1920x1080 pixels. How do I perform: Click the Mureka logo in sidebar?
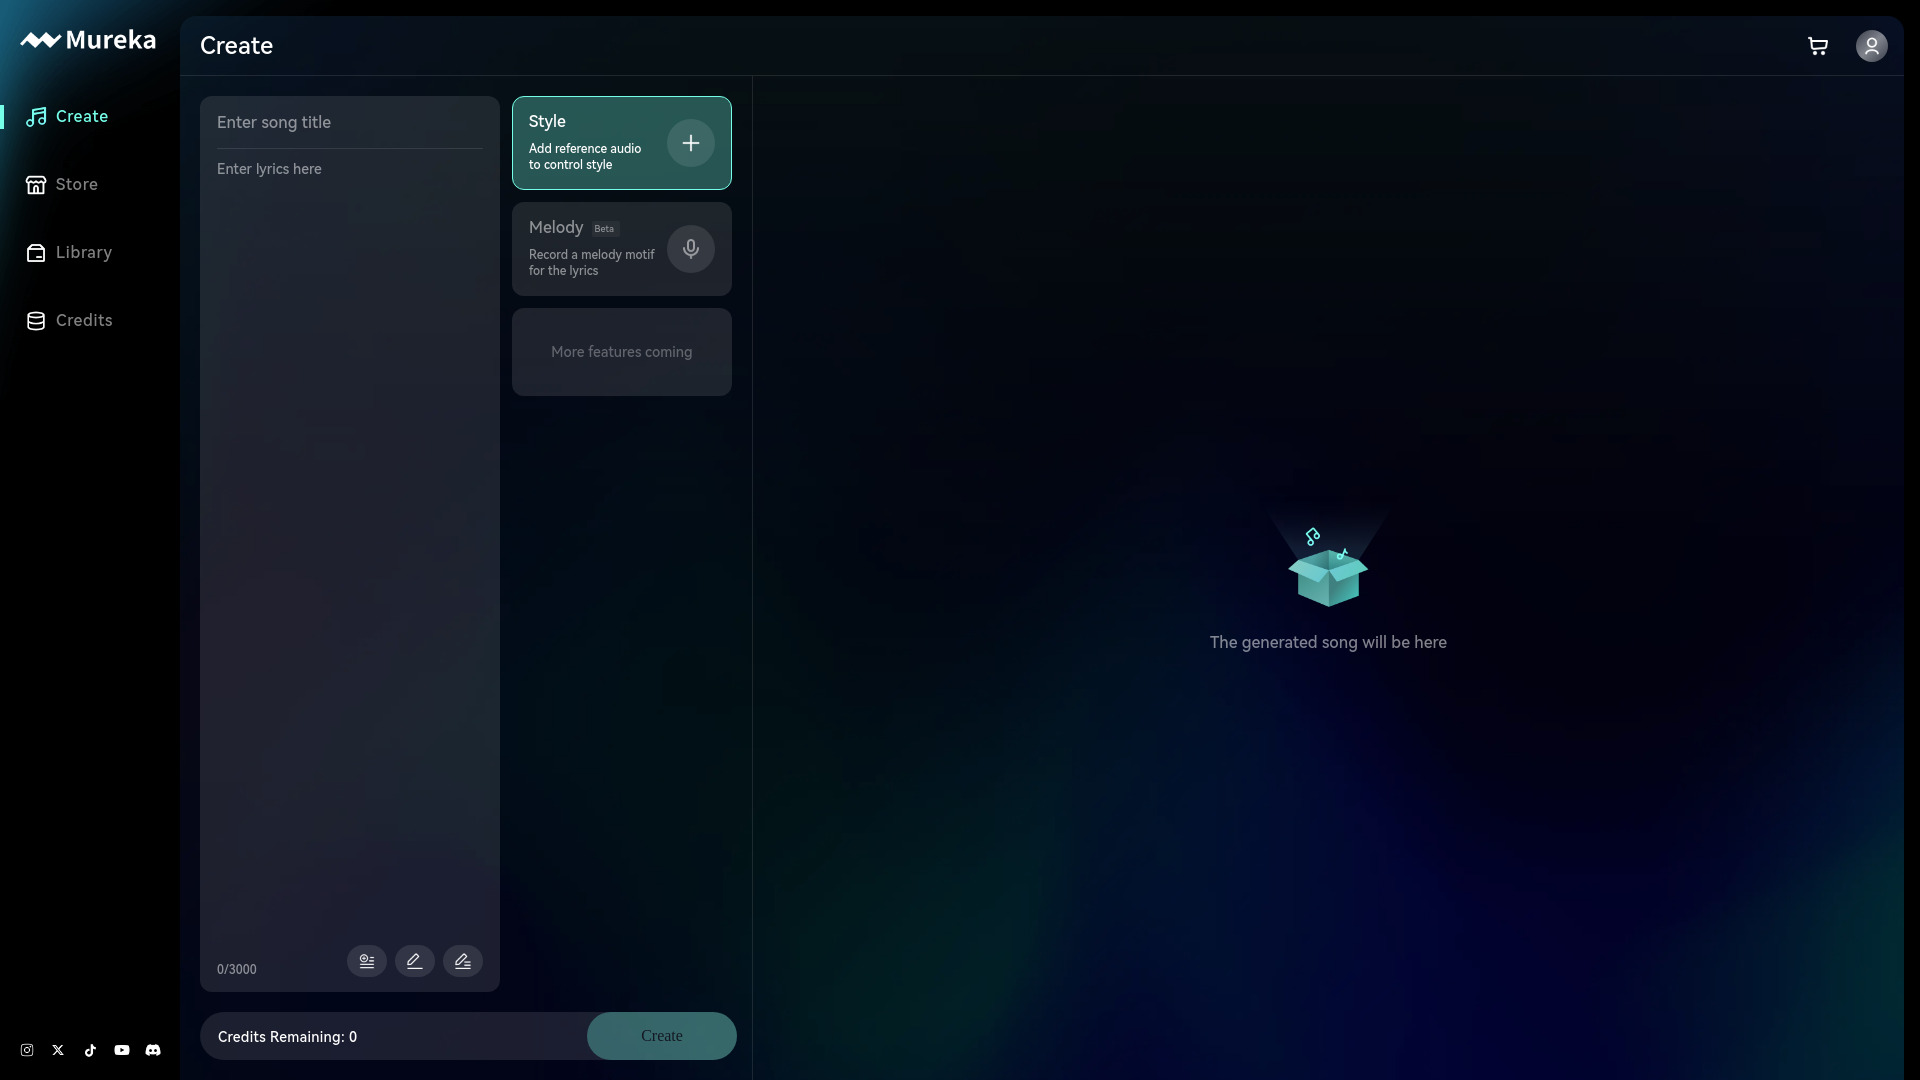pyautogui.click(x=90, y=40)
